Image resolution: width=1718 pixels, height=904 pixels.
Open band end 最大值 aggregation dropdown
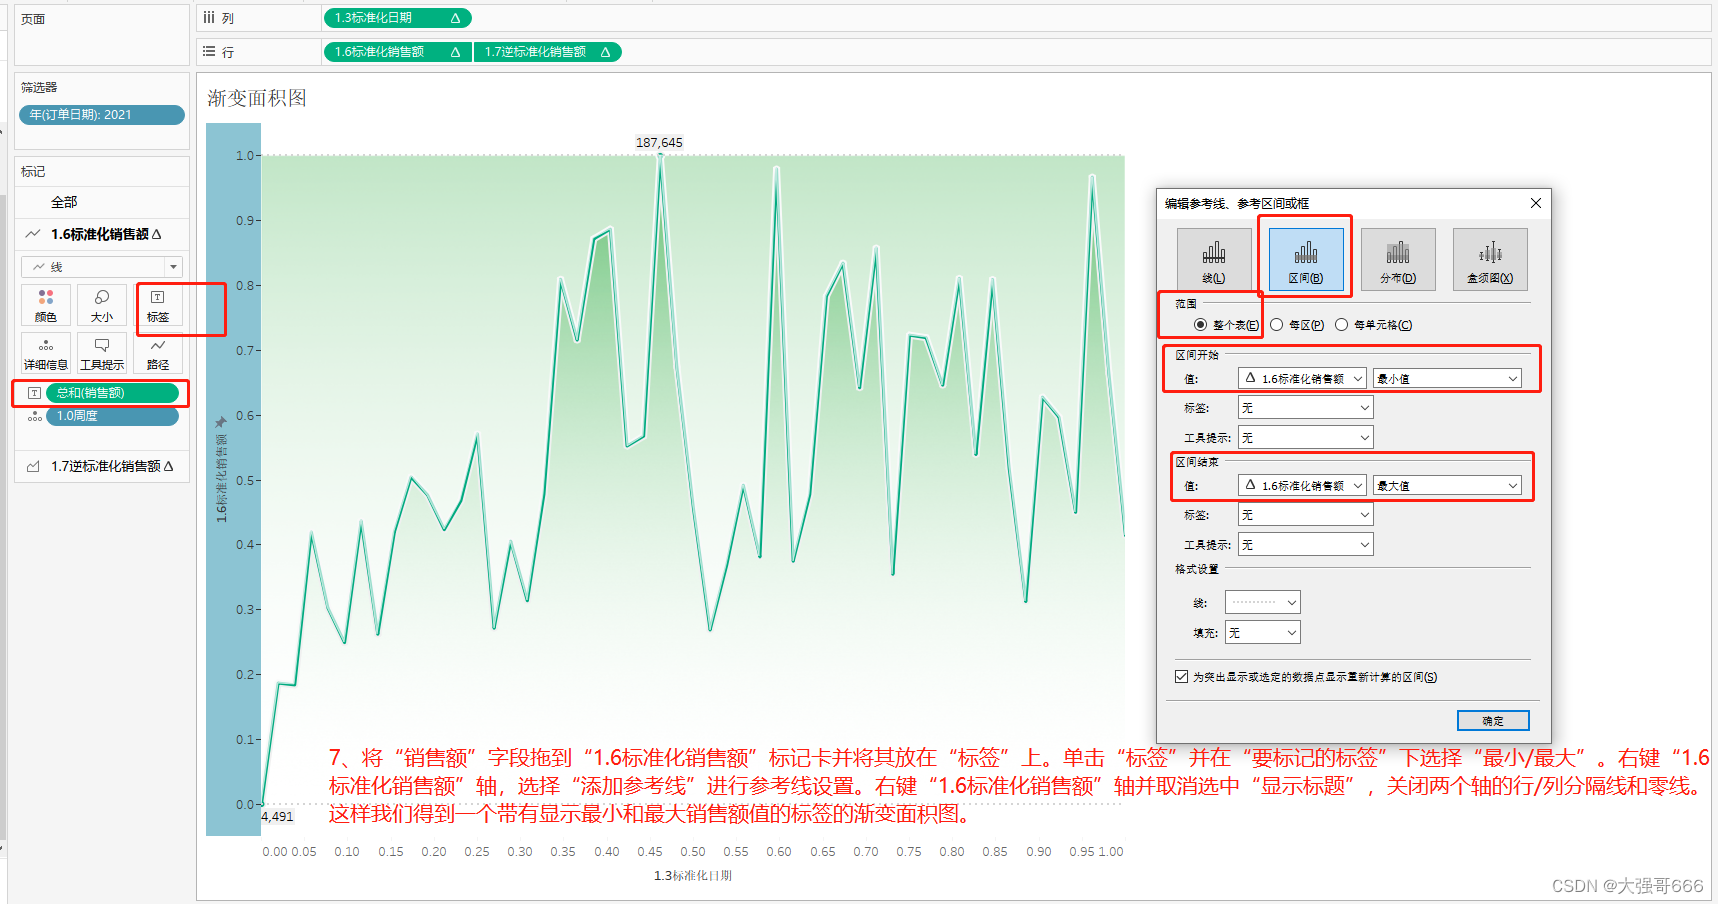click(x=1448, y=485)
